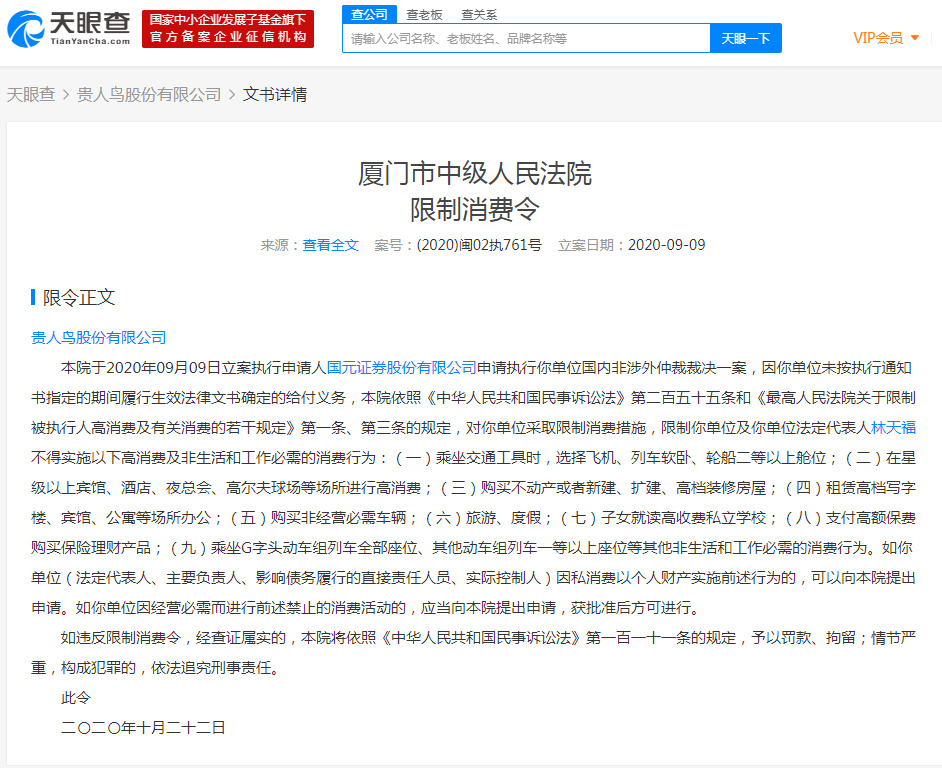Click the case number (2020)闽02执761号
The width and height of the screenshot is (942, 768).
pyautogui.click(x=479, y=245)
